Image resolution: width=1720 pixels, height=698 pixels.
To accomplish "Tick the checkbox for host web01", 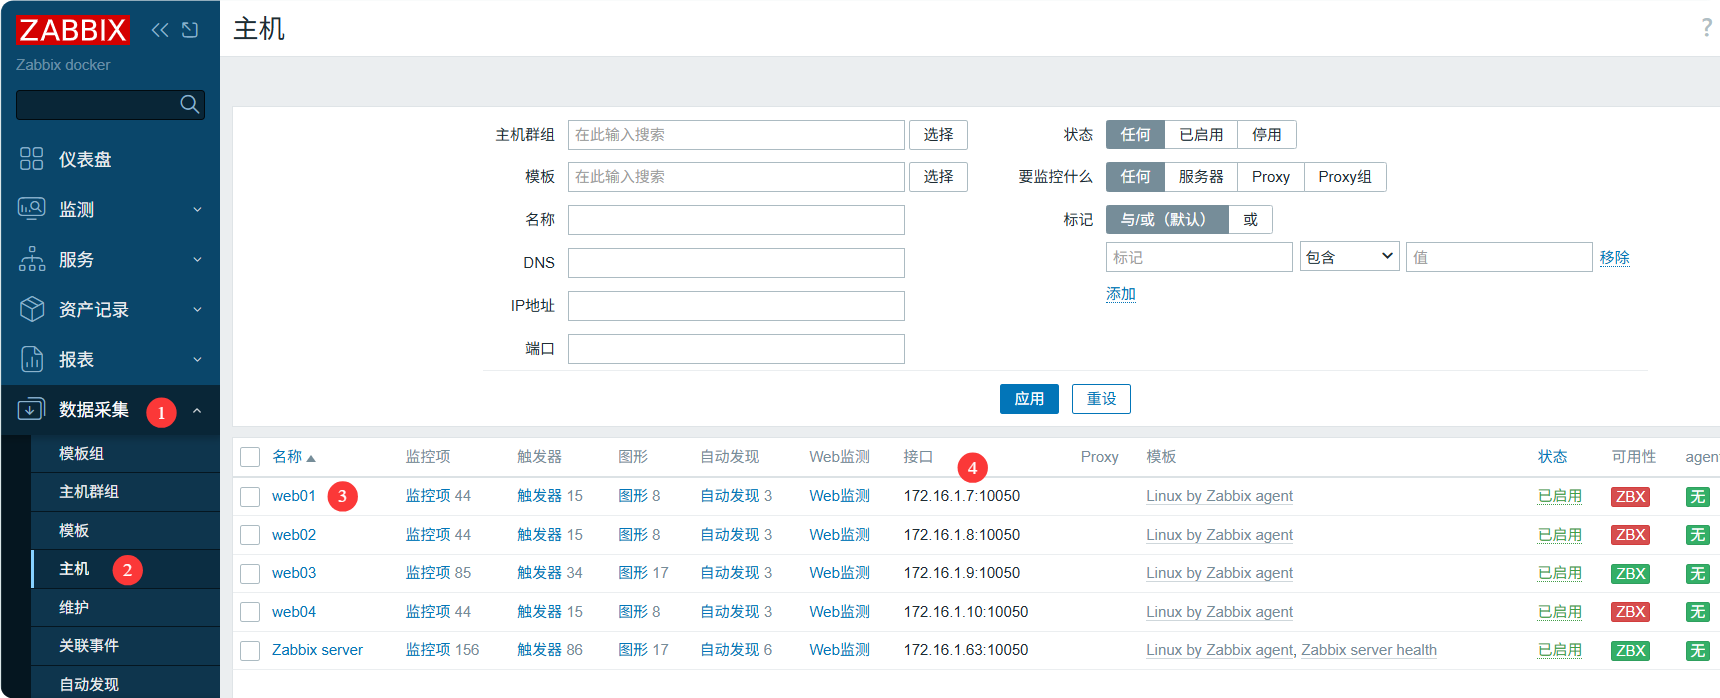I will click(250, 496).
